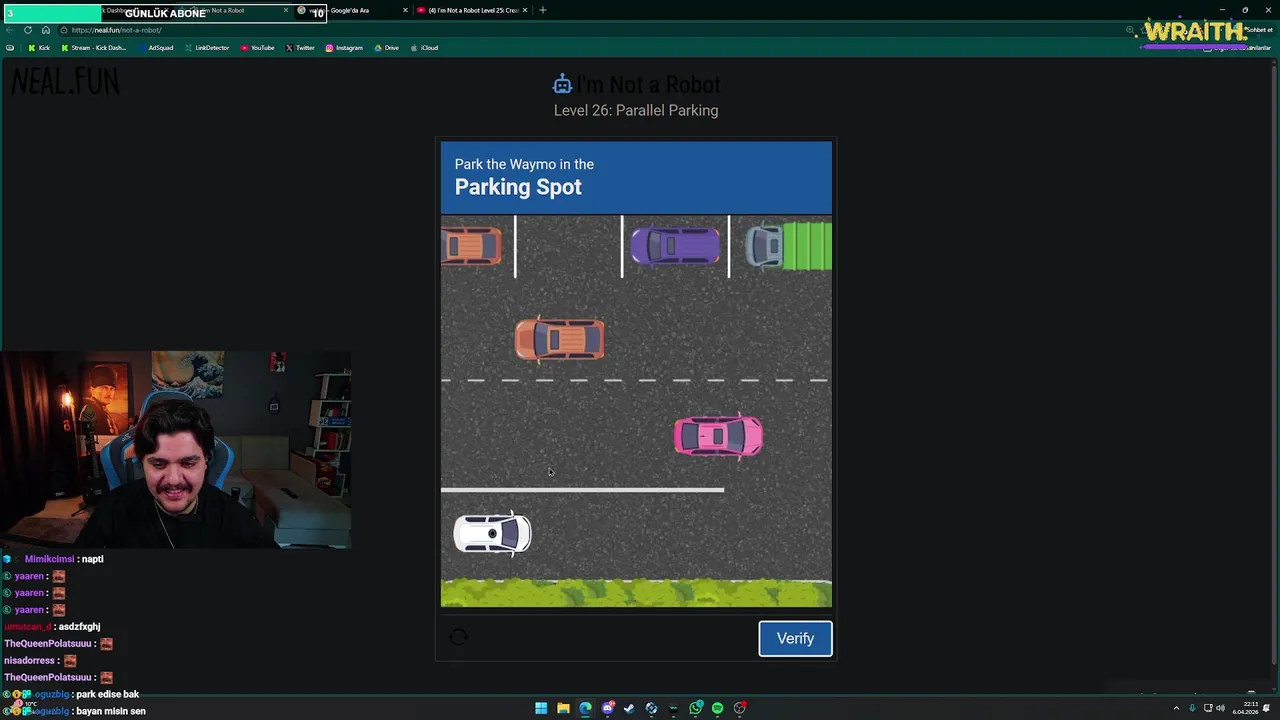Open the Twitter bookmark
1280x720 pixels.
click(x=300, y=48)
